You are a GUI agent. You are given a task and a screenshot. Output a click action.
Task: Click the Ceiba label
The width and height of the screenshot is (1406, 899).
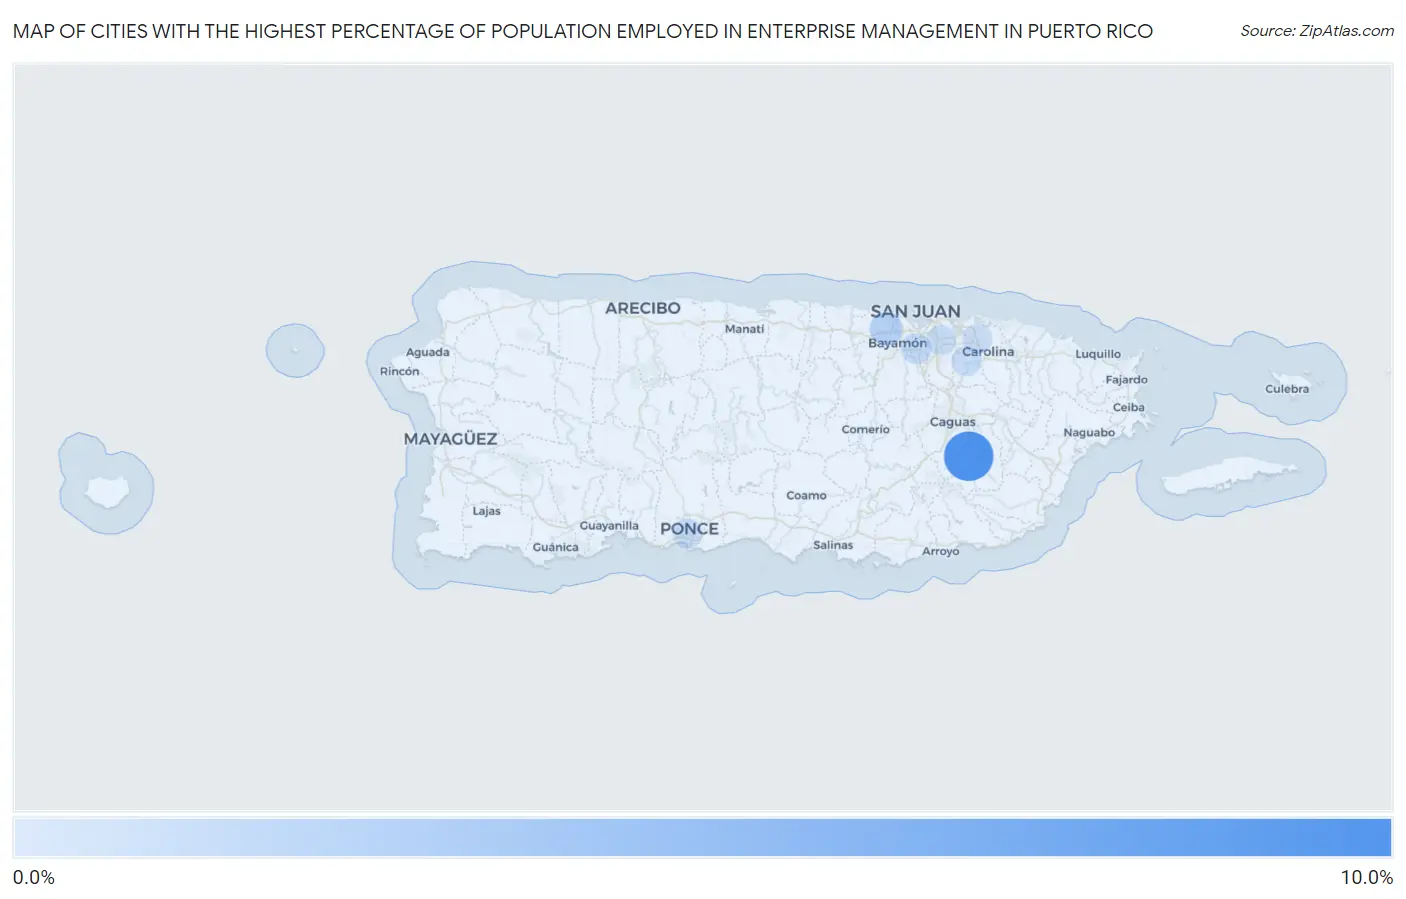click(x=1128, y=407)
